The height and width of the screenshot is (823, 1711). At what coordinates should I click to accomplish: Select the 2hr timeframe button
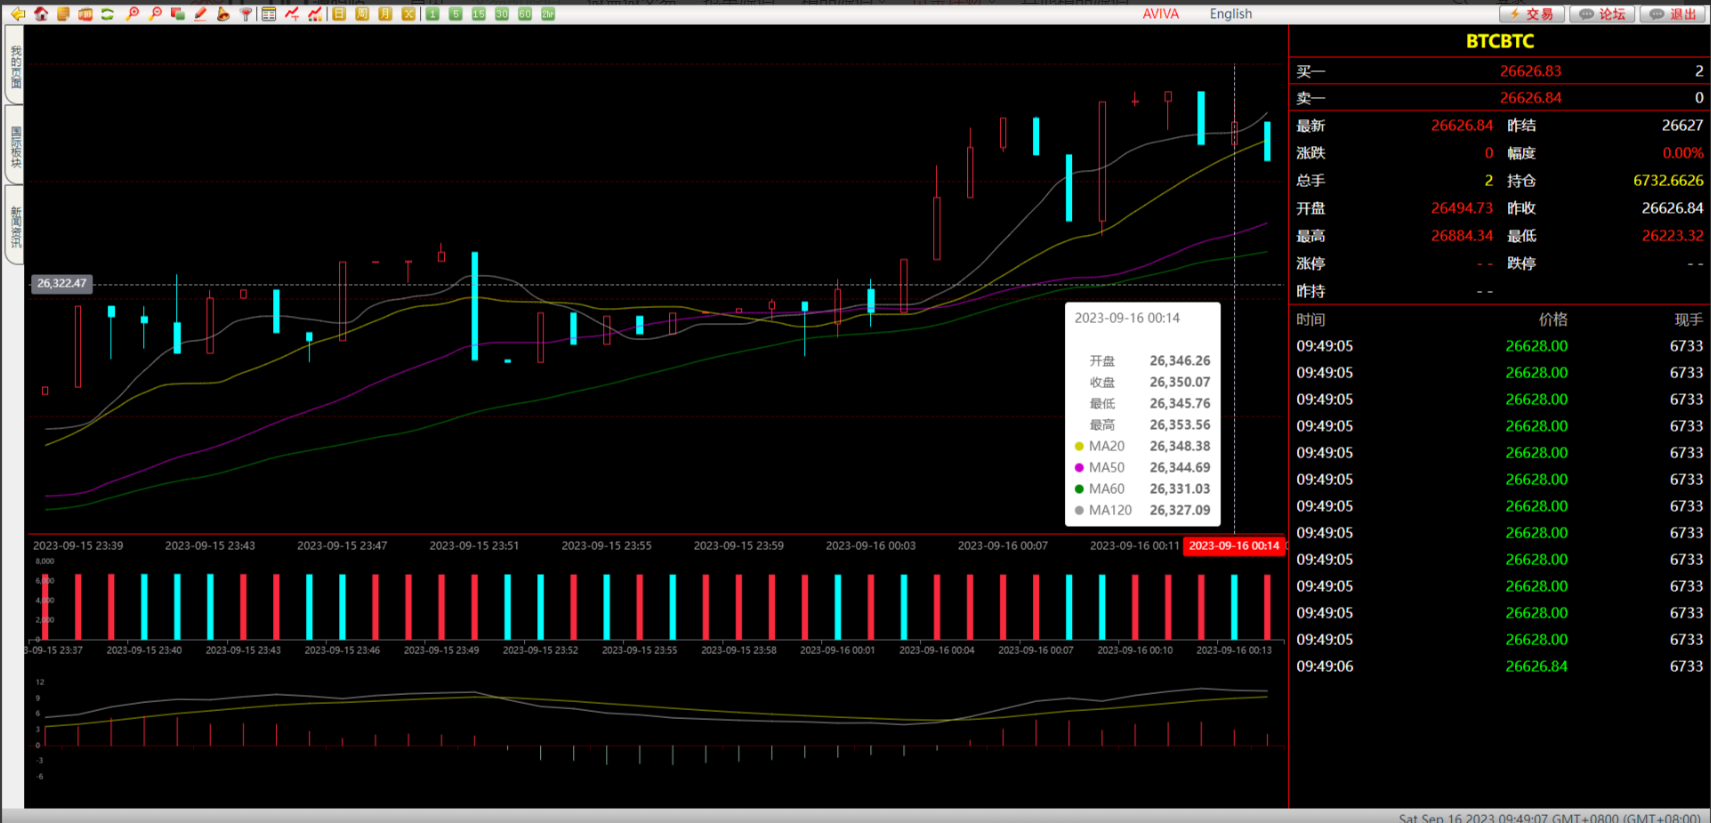click(x=548, y=14)
